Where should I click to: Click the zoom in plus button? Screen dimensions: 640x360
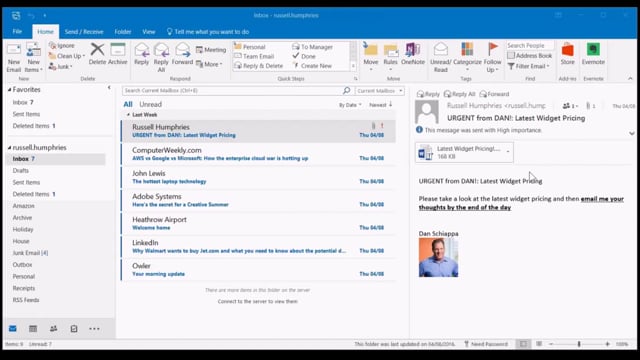(x=607, y=344)
